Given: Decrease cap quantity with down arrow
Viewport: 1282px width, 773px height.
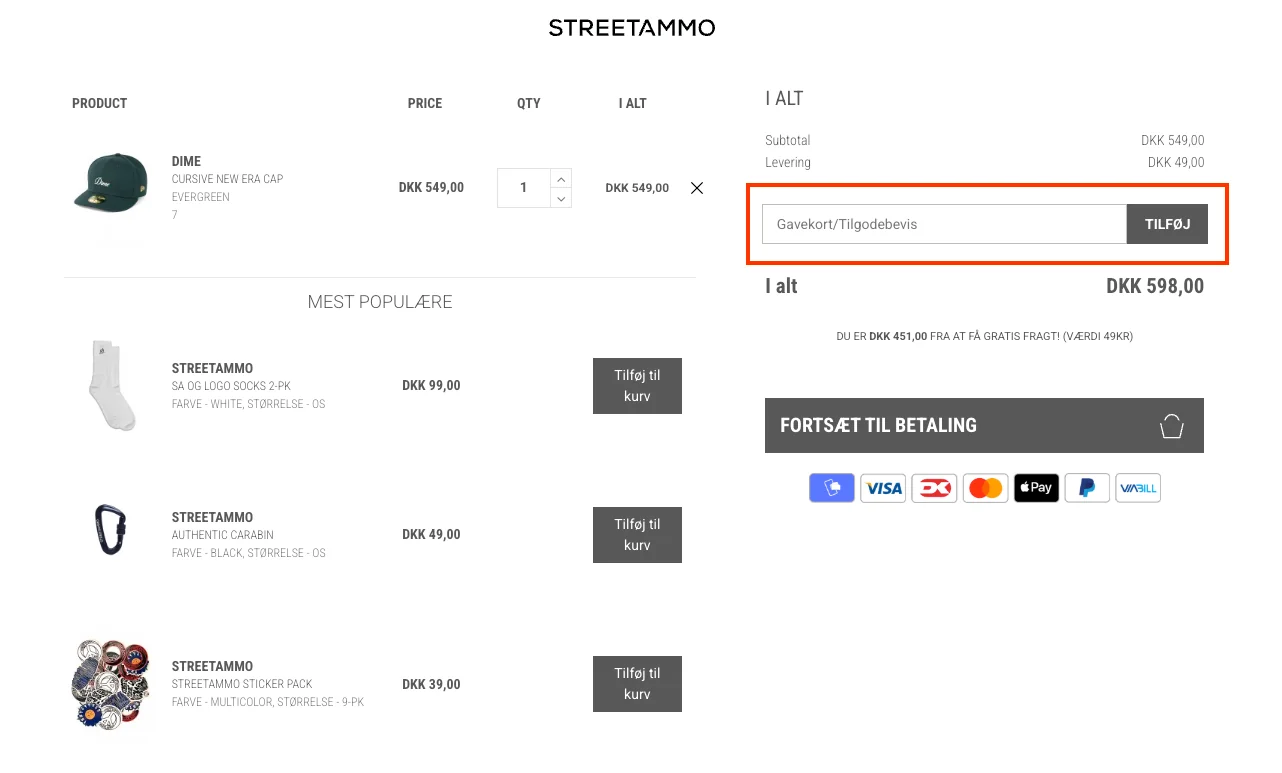Looking at the screenshot, I should click(x=561, y=198).
